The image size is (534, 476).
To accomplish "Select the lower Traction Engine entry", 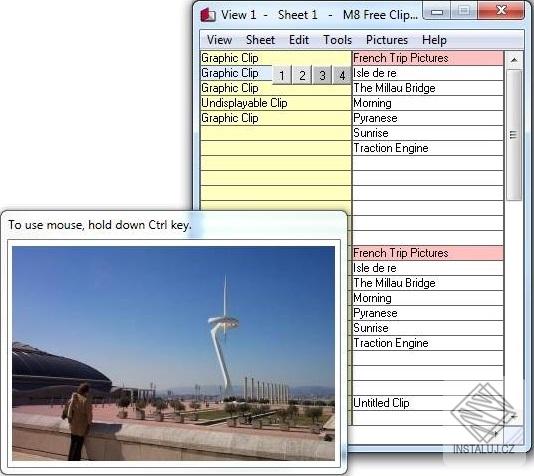I will click(428, 343).
